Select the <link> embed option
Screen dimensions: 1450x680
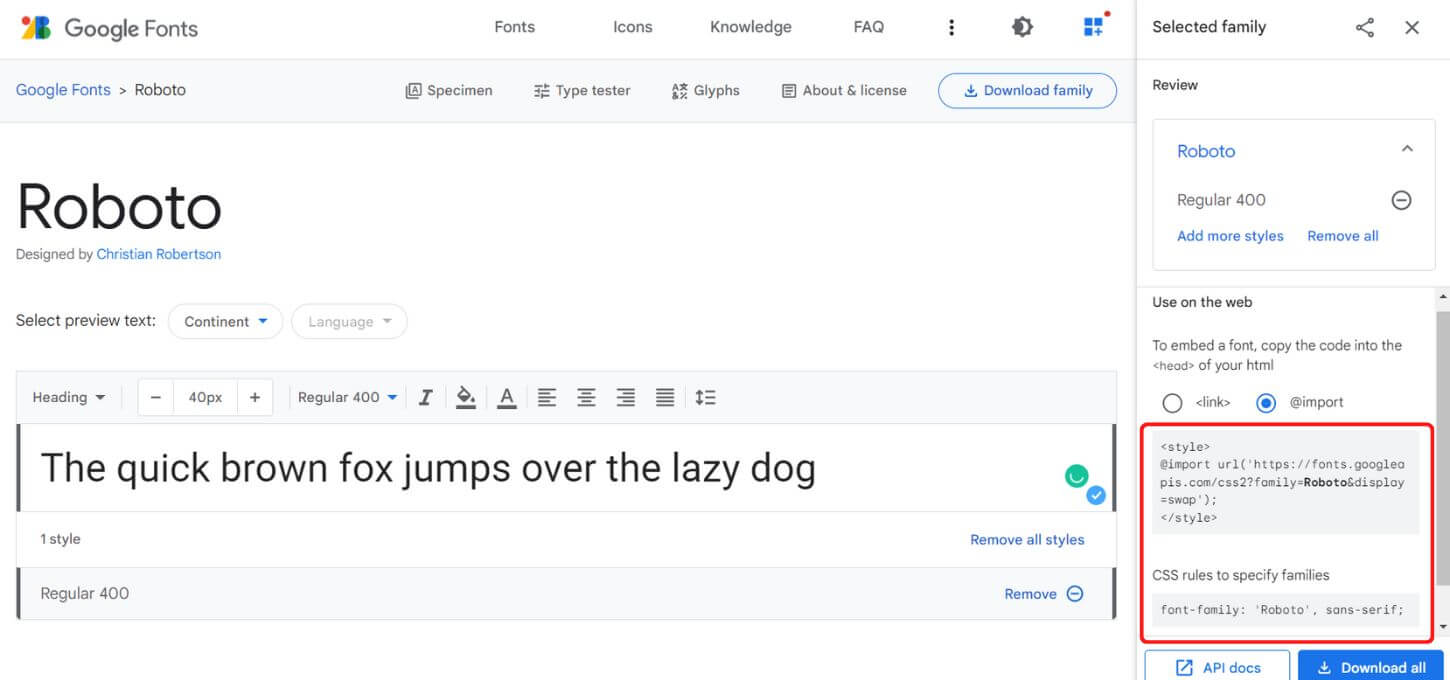tap(1172, 402)
